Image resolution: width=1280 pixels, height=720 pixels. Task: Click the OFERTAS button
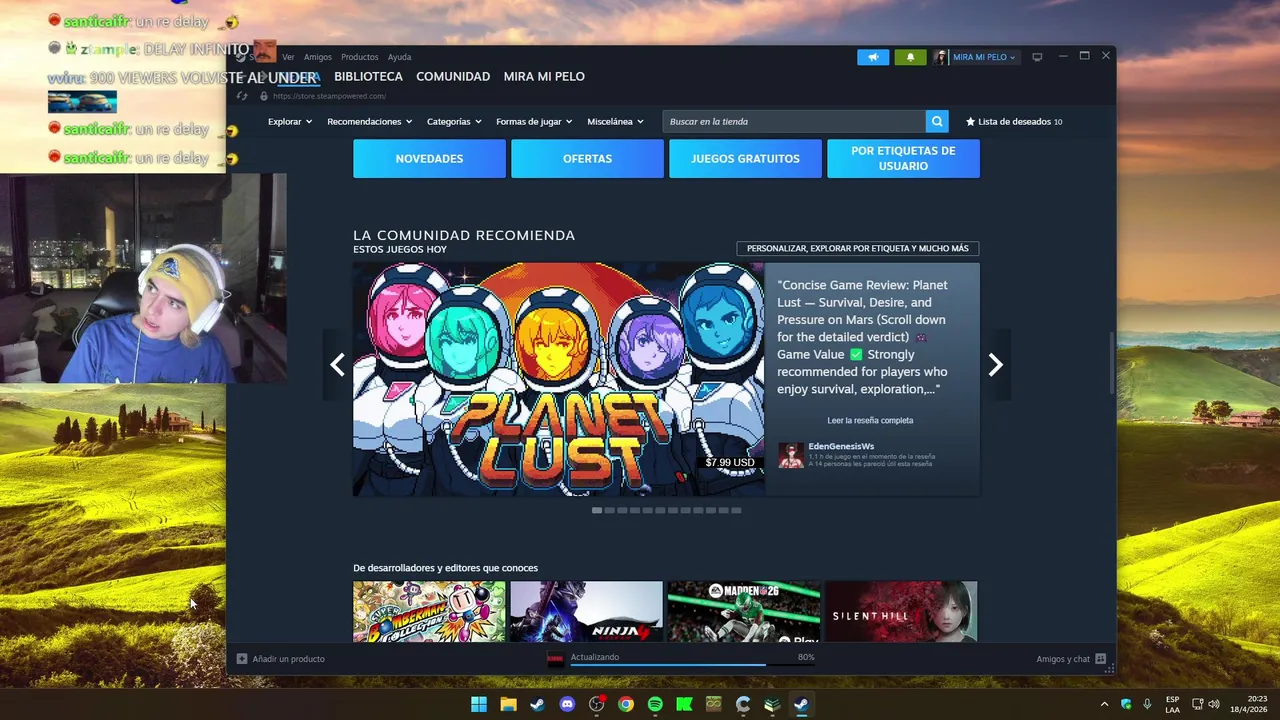pyautogui.click(x=587, y=159)
